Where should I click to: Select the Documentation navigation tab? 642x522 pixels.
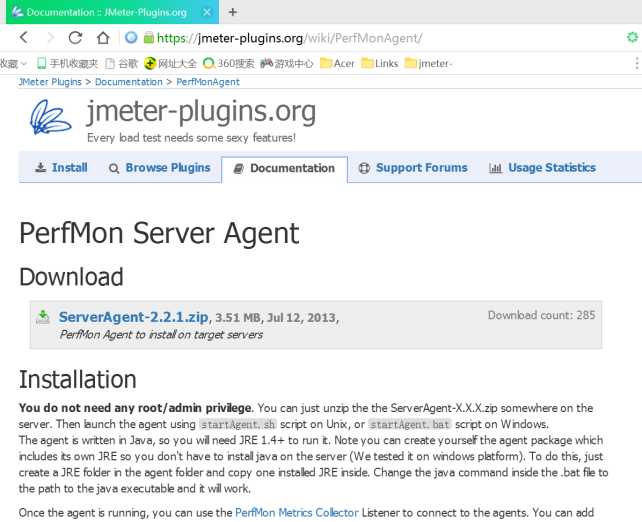(285, 169)
